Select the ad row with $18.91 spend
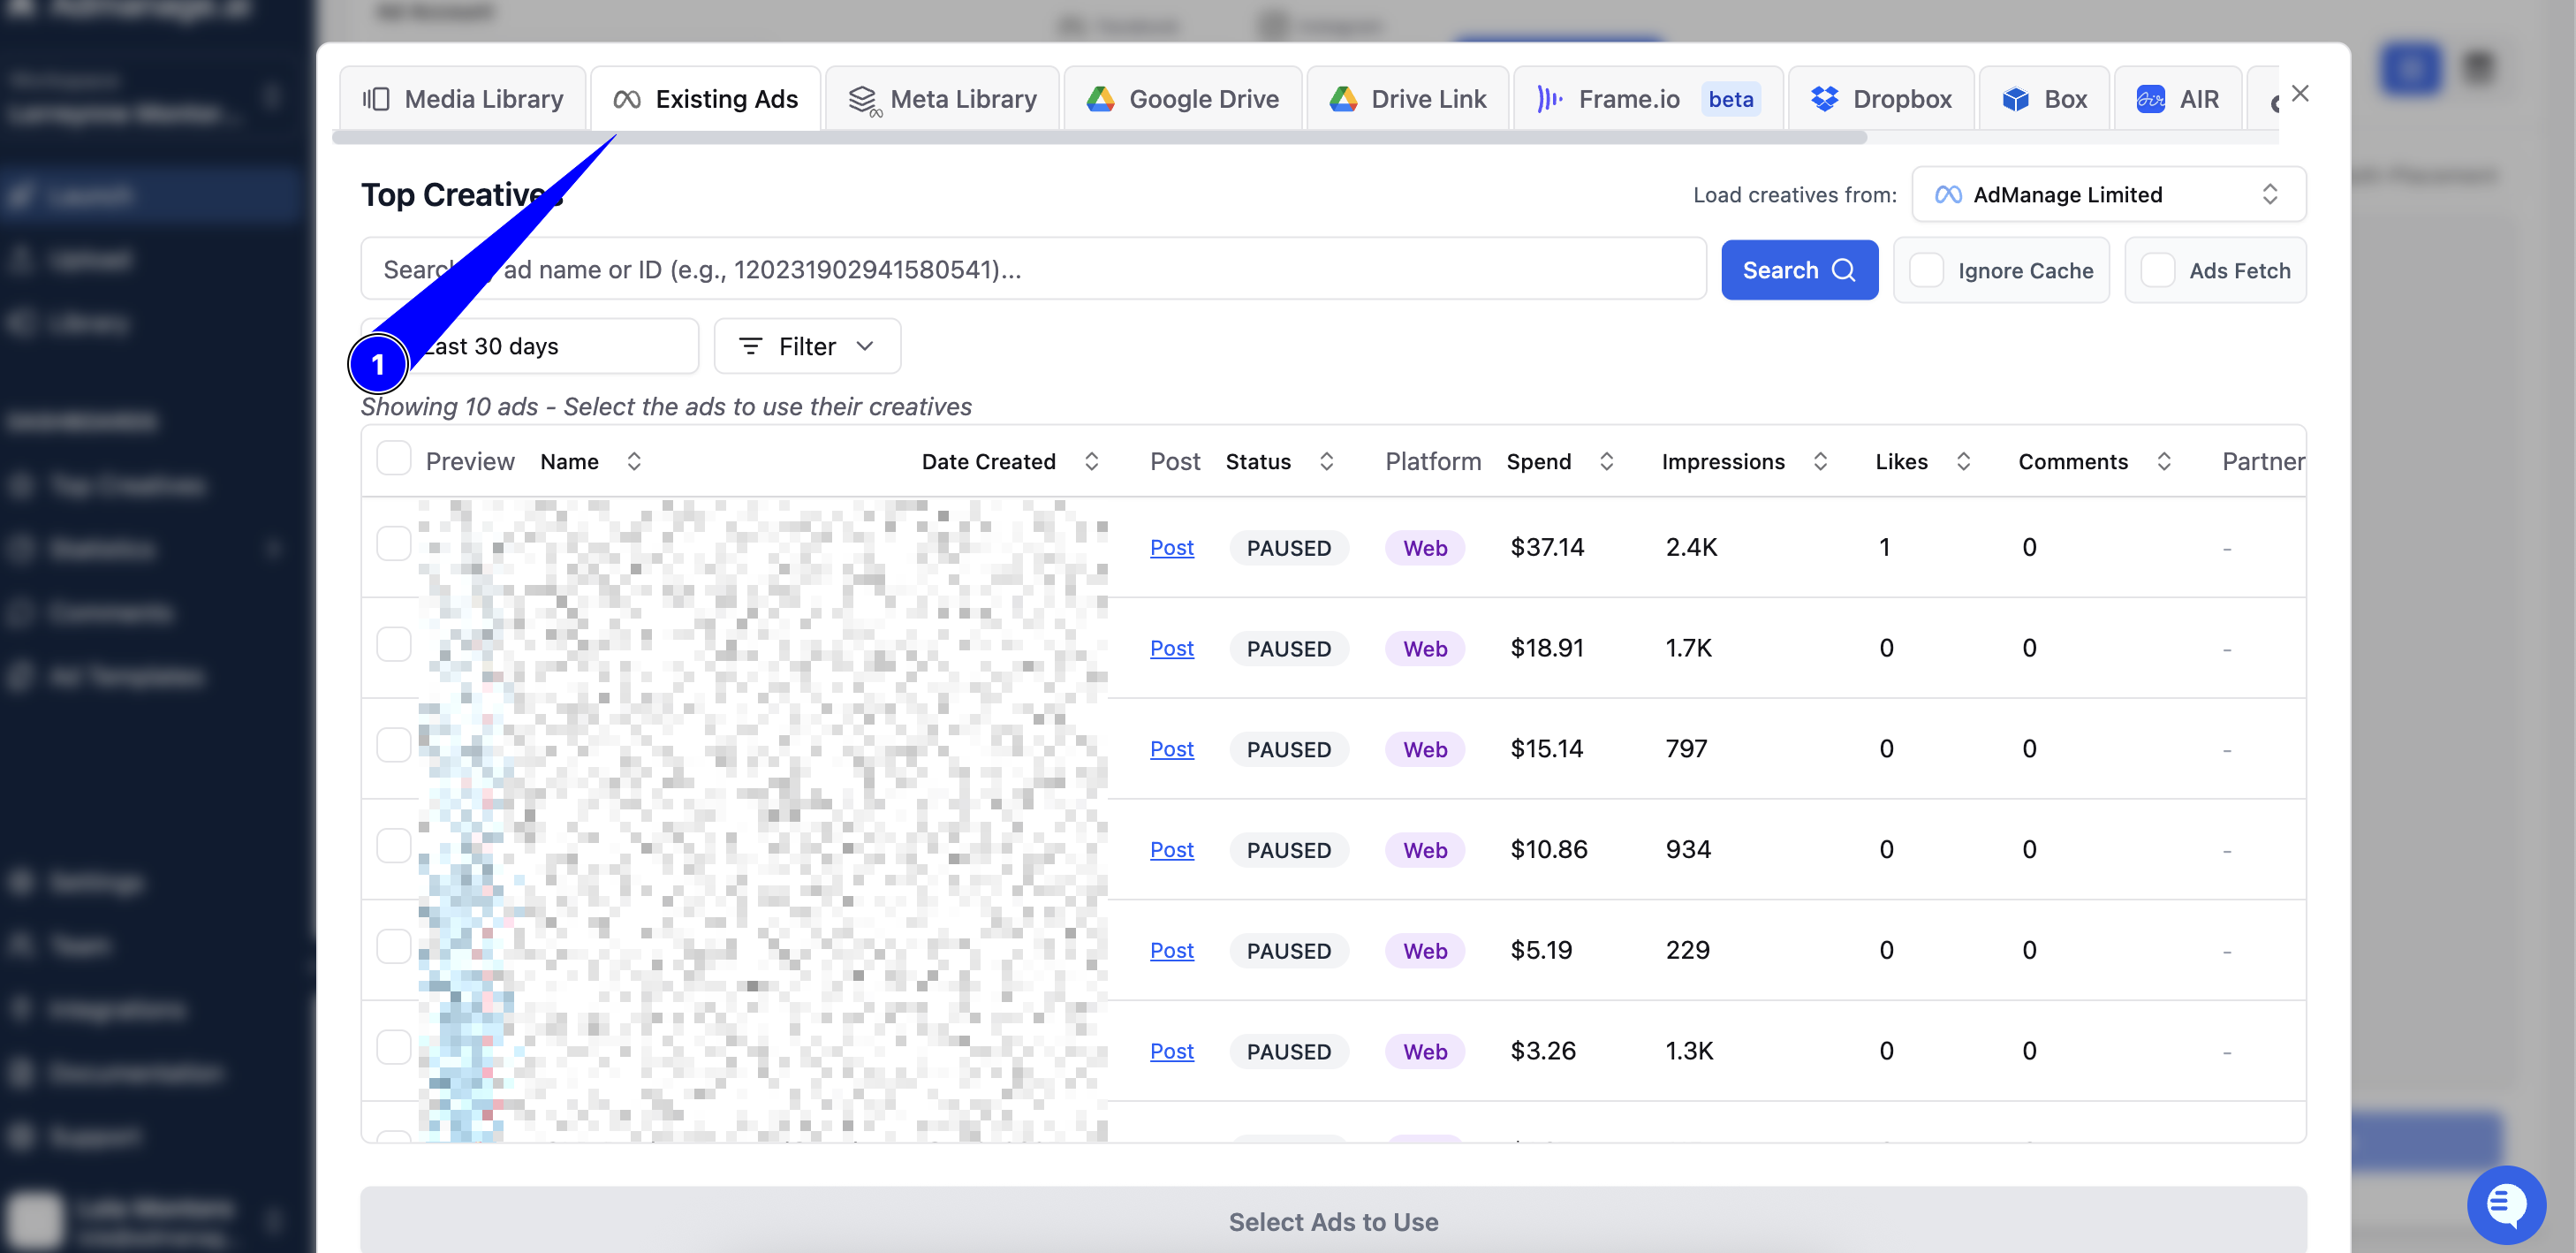 393,645
